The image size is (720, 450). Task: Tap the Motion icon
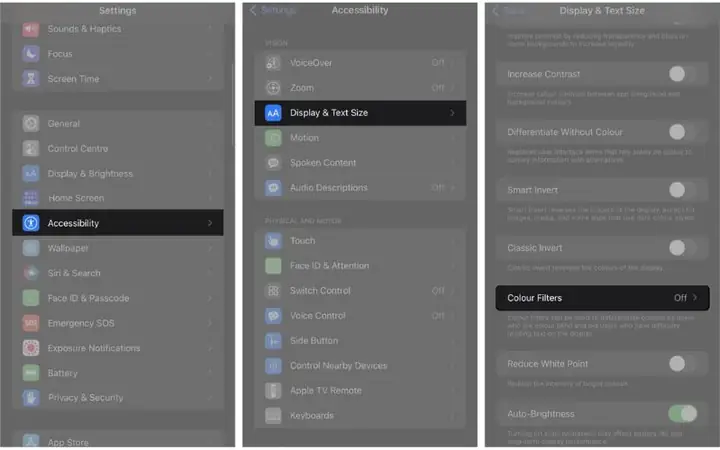coord(273,138)
